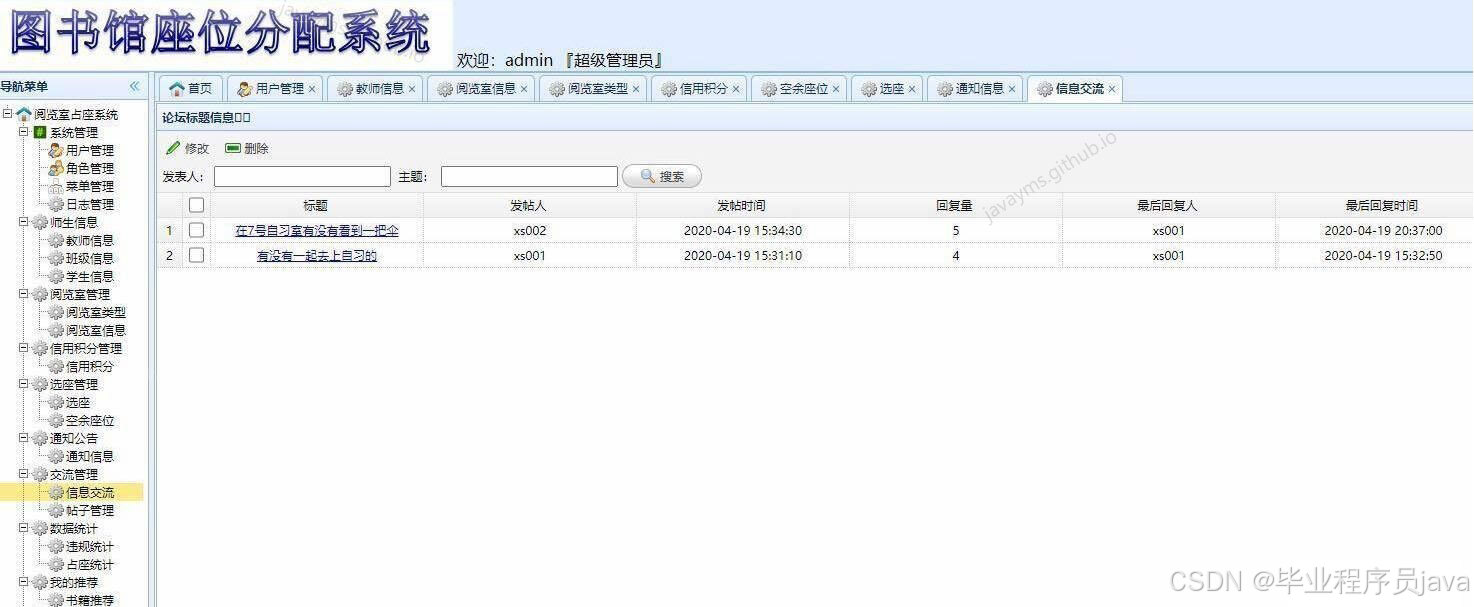The height and width of the screenshot is (607, 1474).
Task: Click the gear icon beside 学生信息
Action: pos(56,276)
